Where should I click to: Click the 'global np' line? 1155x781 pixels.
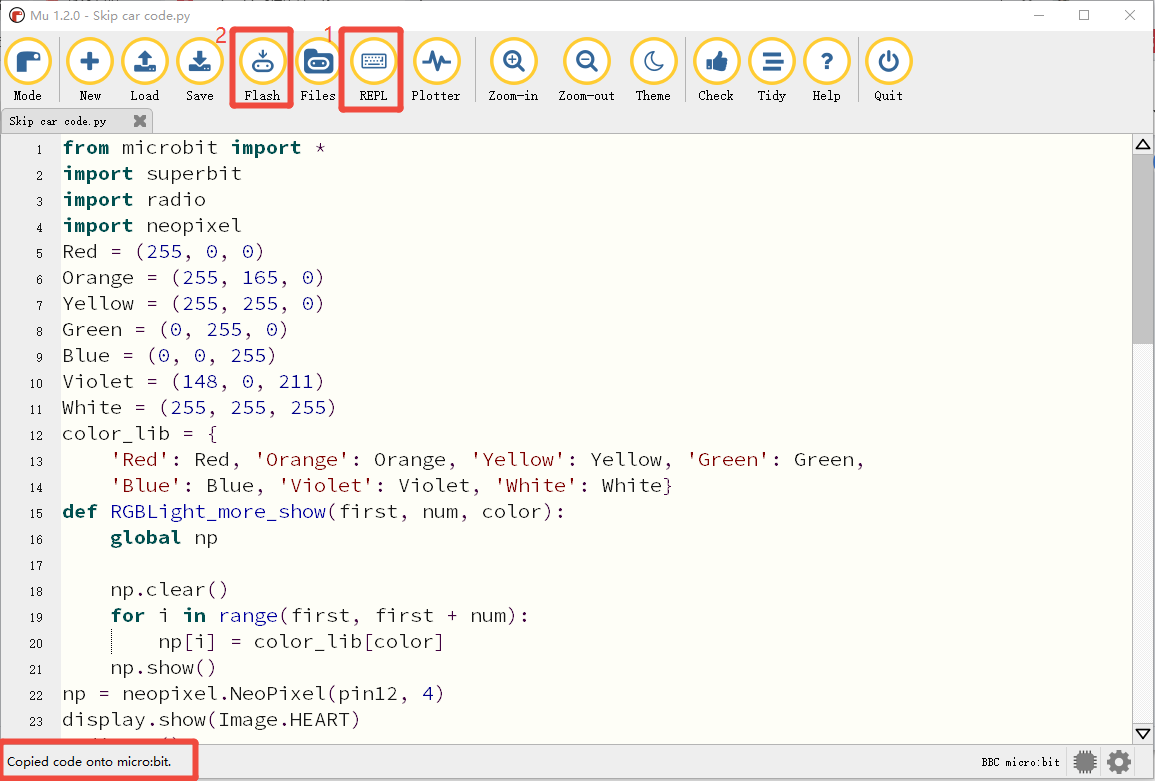[164, 538]
